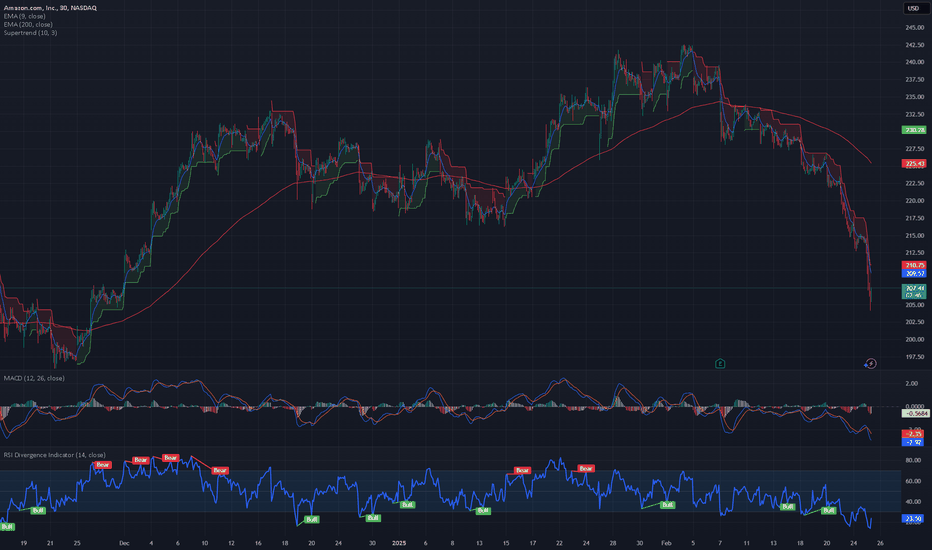Image resolution: width=932 pixels, height=550 pixels.
Task: Click the 245.00 price scale label
Action: pyautogui.click(x=915, y=27)
